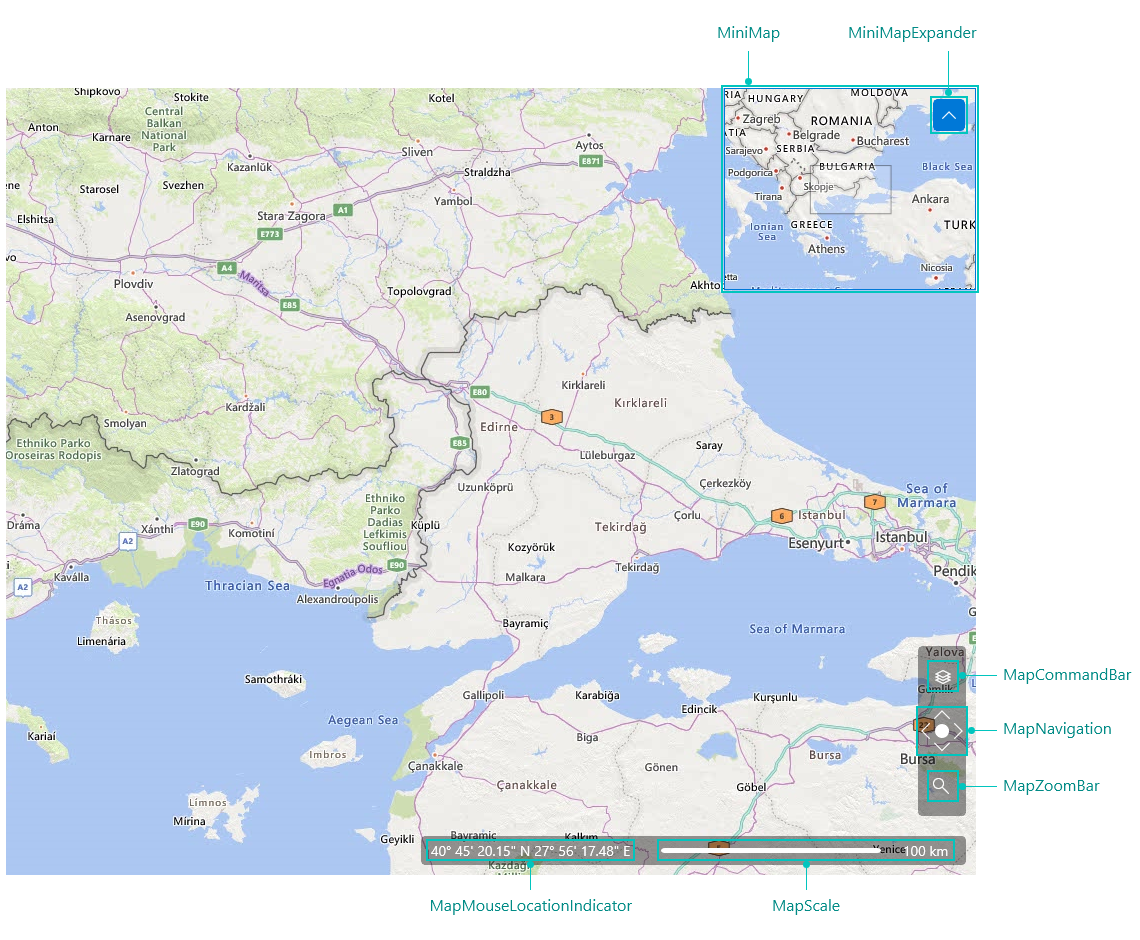Click the route shield 6 near Istanbul
Screen dimensions: 1140x940
tap(781, 517)
